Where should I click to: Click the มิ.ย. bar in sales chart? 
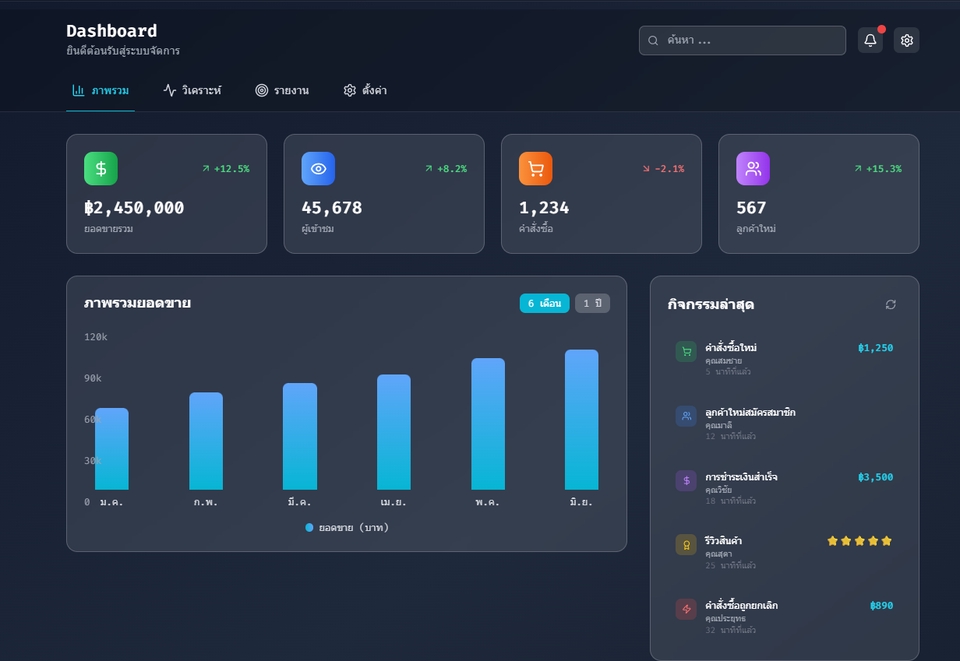[581, 419]
